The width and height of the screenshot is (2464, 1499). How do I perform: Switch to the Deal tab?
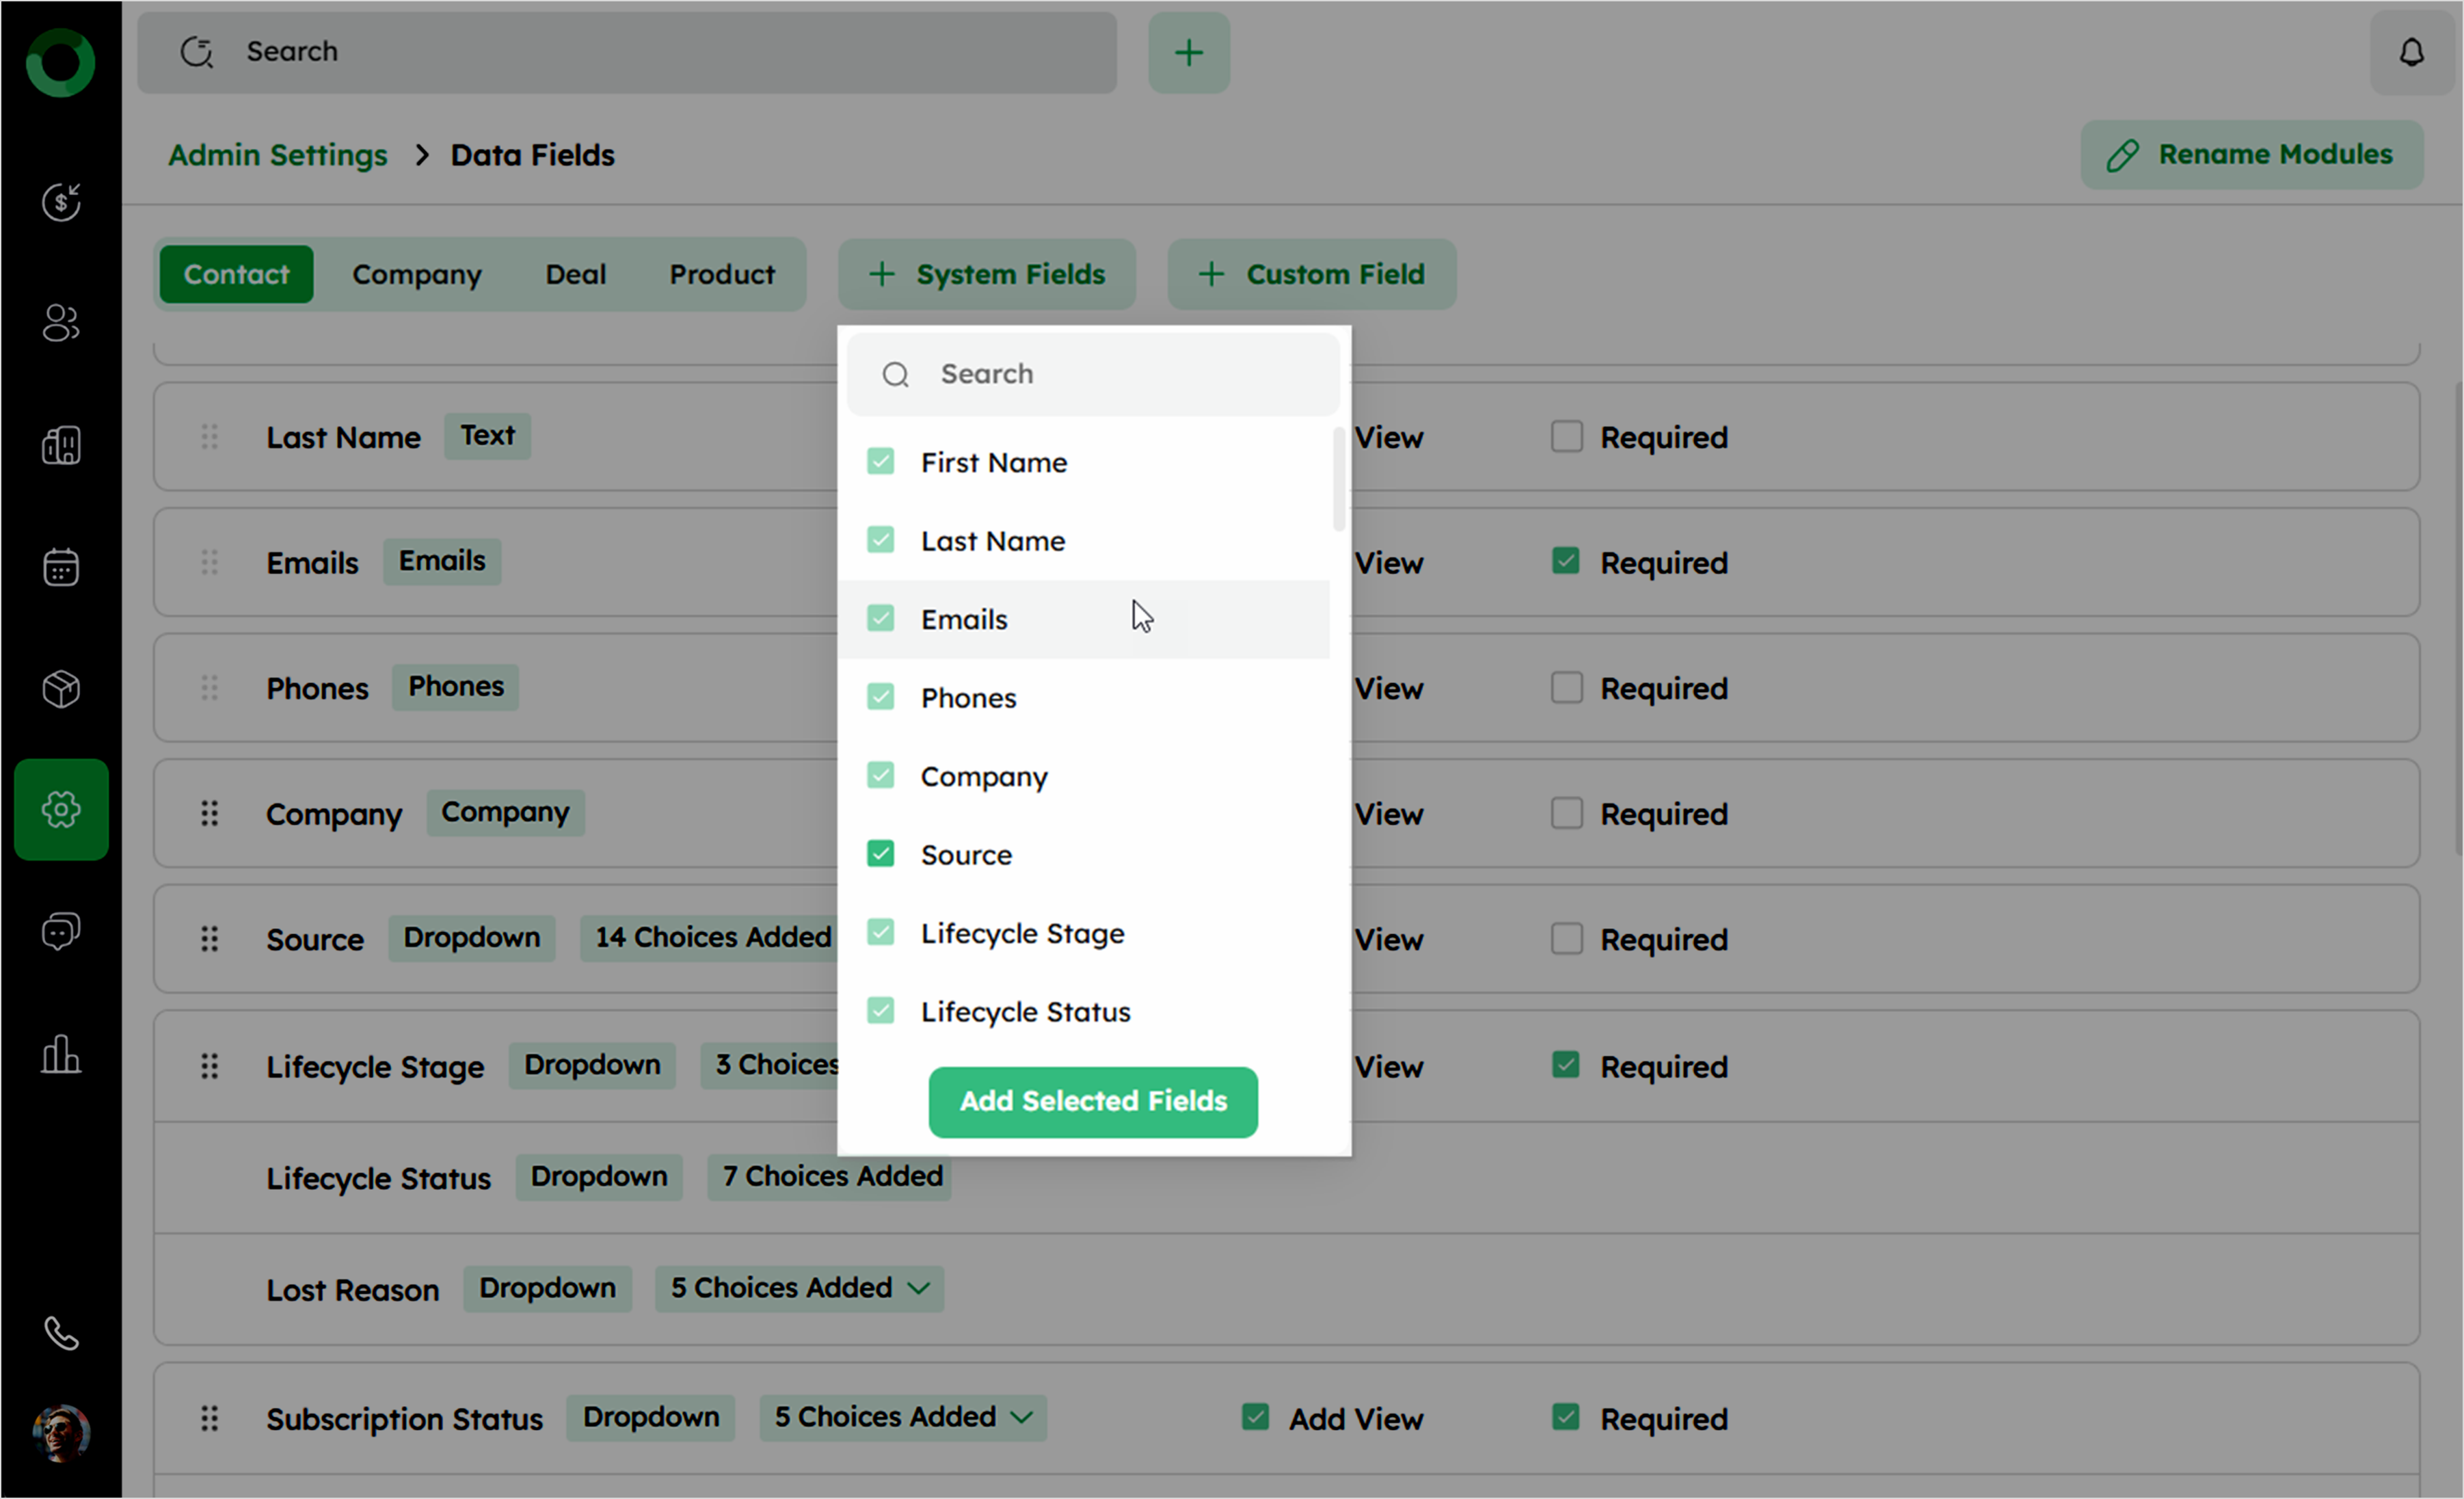pyautogui.click(x=575, y=274)
